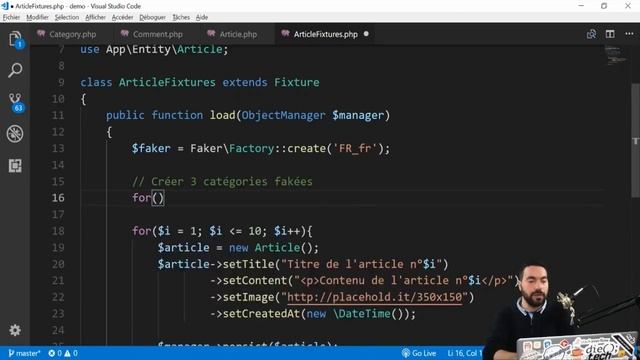Click the 'ObjectManager' type hint
The width and height of the screenshot is (640, 360).
[x=283, y=116]
